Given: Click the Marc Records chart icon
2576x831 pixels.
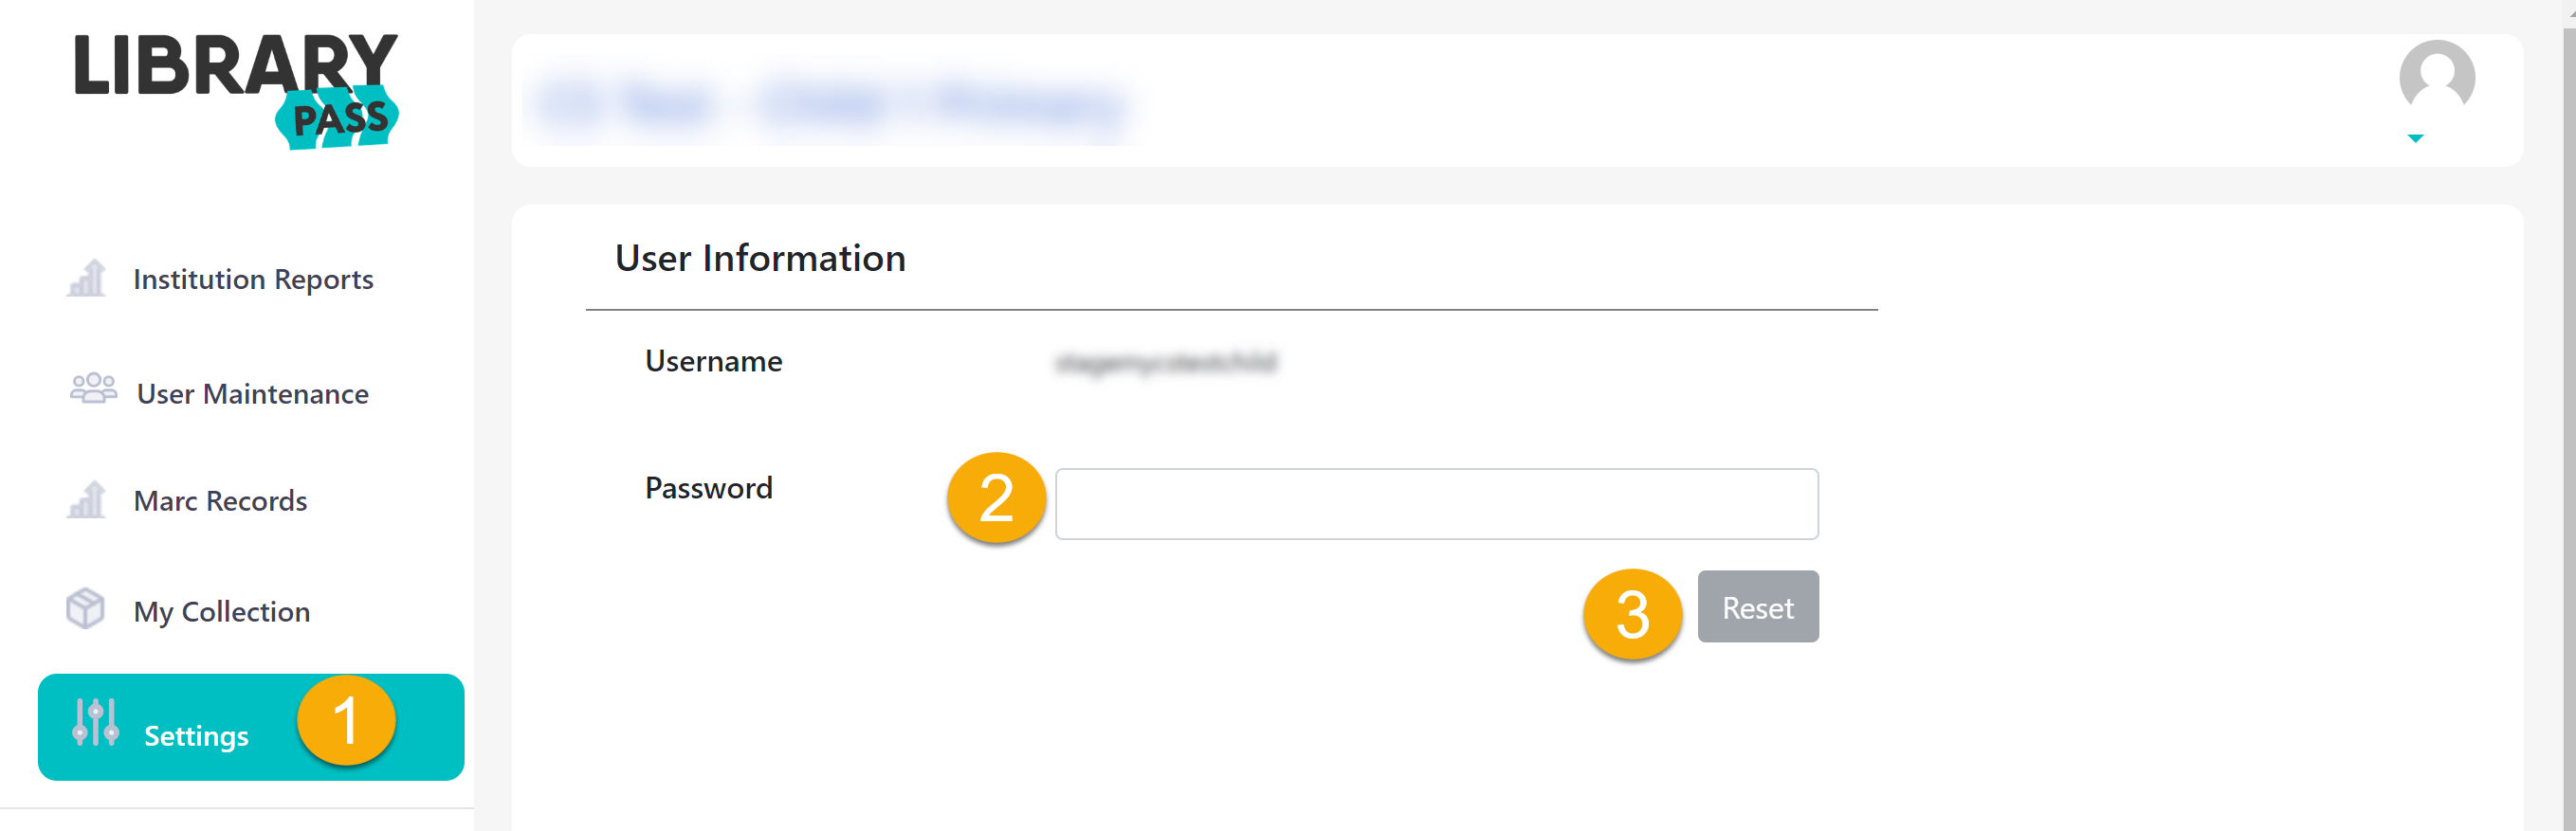Looking at the screenshot, I should coord(87,499).
